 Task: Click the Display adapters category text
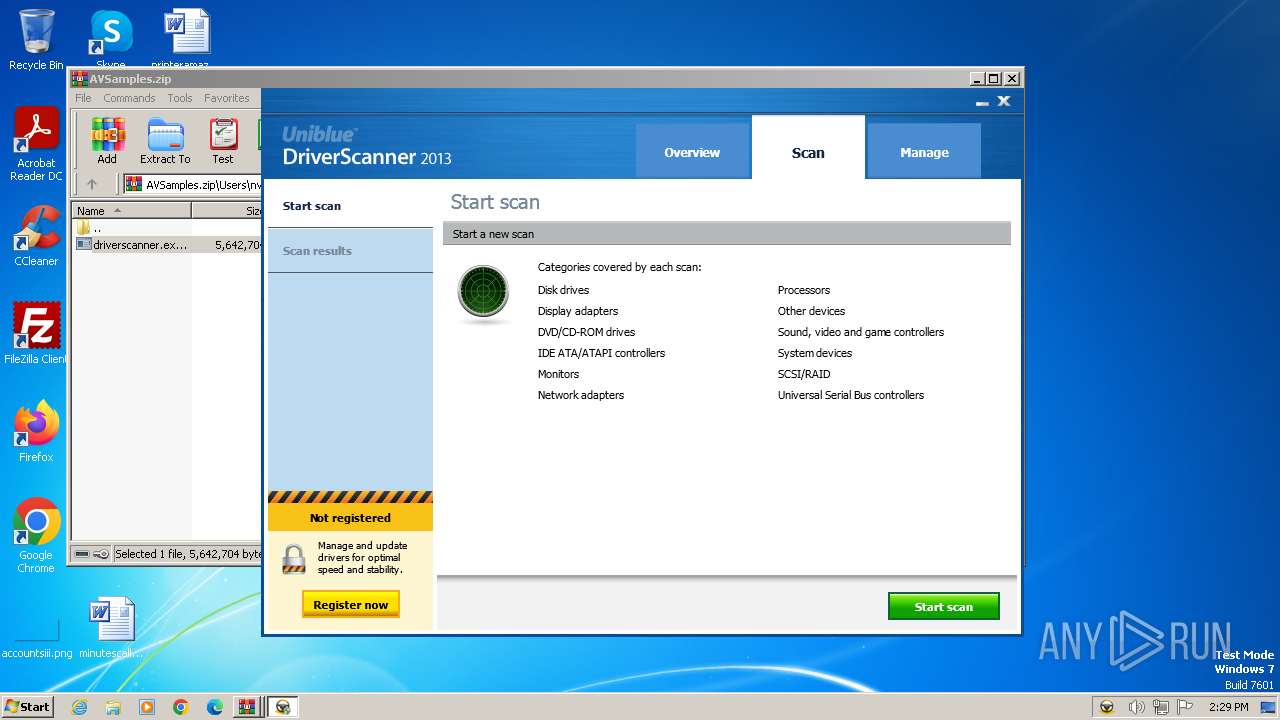[578, 311]
